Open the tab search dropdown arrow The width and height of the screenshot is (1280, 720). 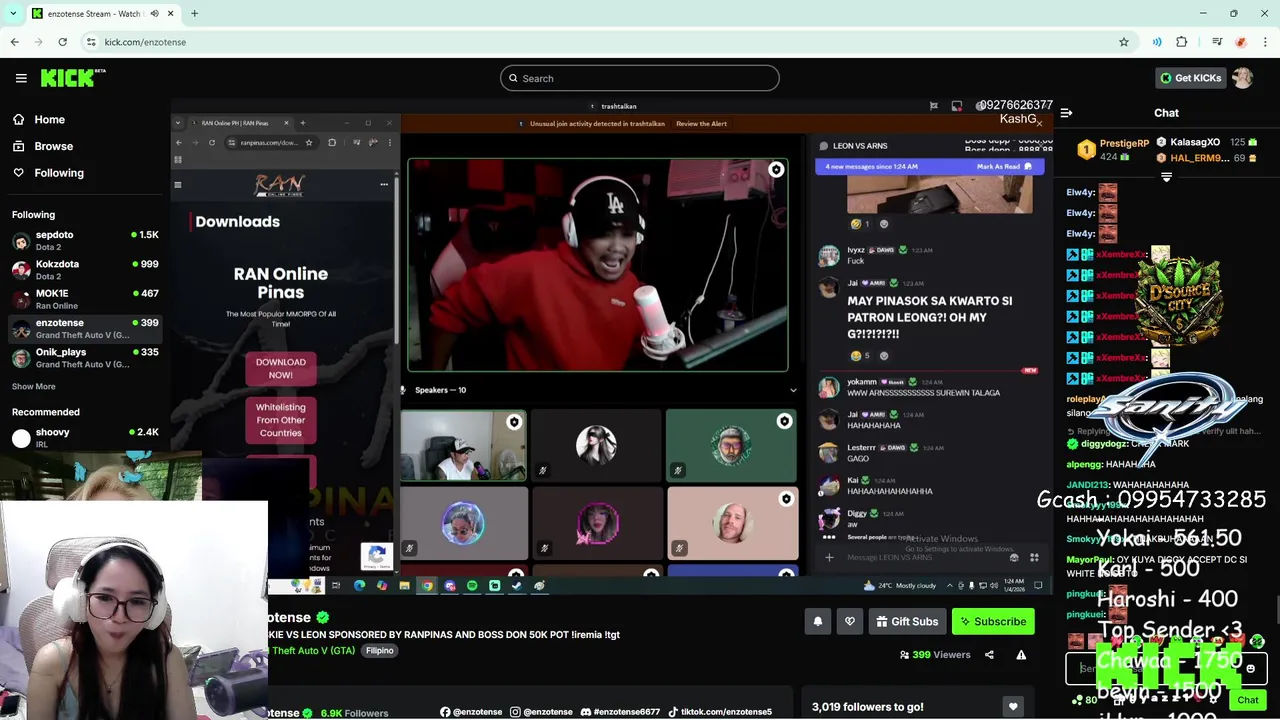click(x=13, y=13)
